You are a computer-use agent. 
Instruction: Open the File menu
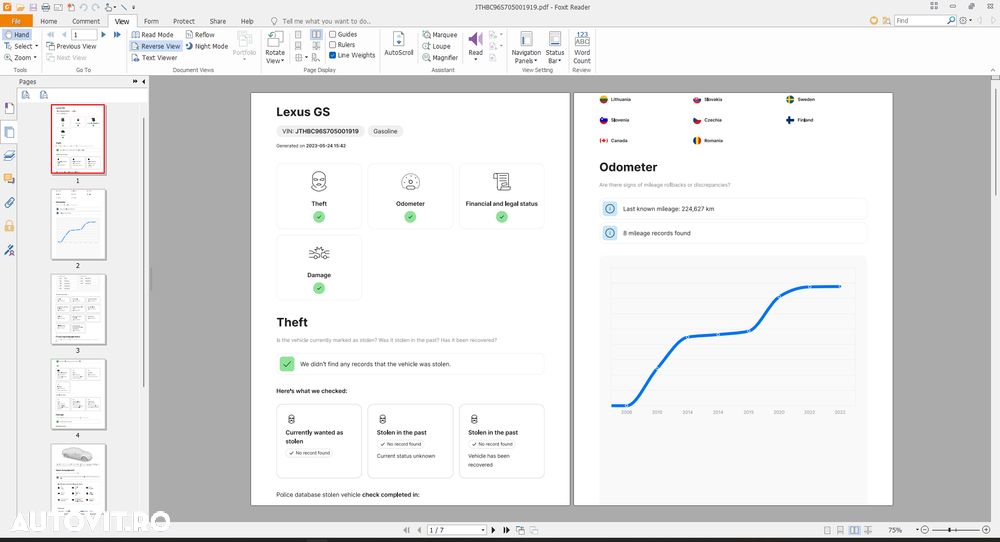click(16, 21)
